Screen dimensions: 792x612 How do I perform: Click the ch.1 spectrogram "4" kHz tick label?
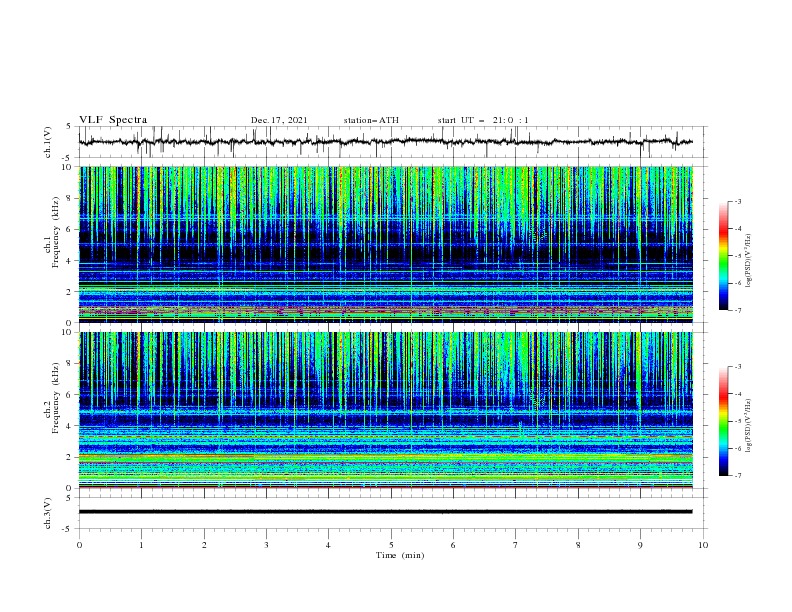[70, 261]
